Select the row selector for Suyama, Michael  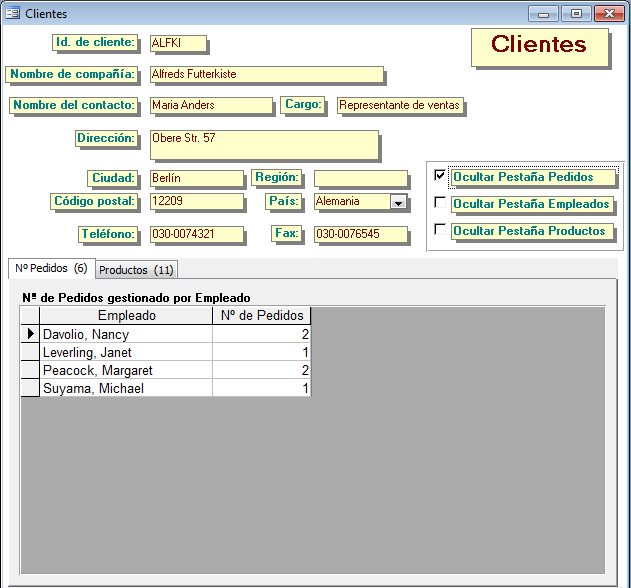click(30, 388)
